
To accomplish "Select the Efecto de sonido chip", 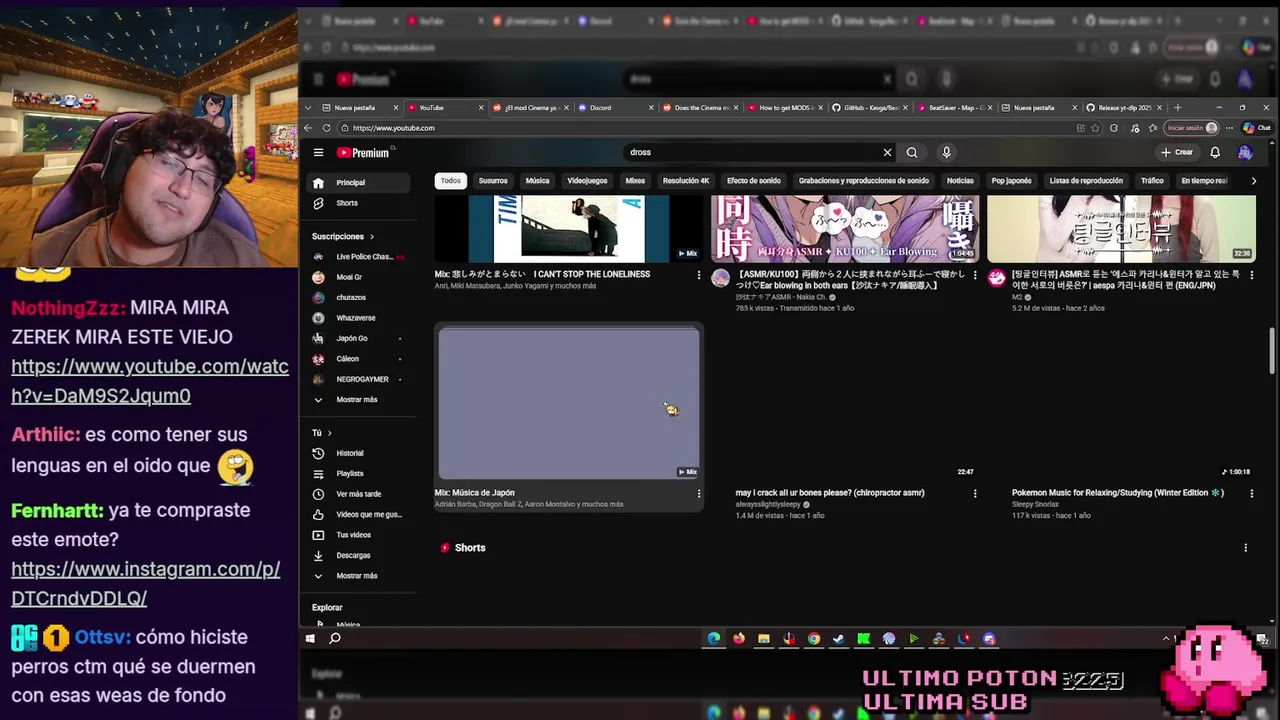I will [x=754, y=181].
